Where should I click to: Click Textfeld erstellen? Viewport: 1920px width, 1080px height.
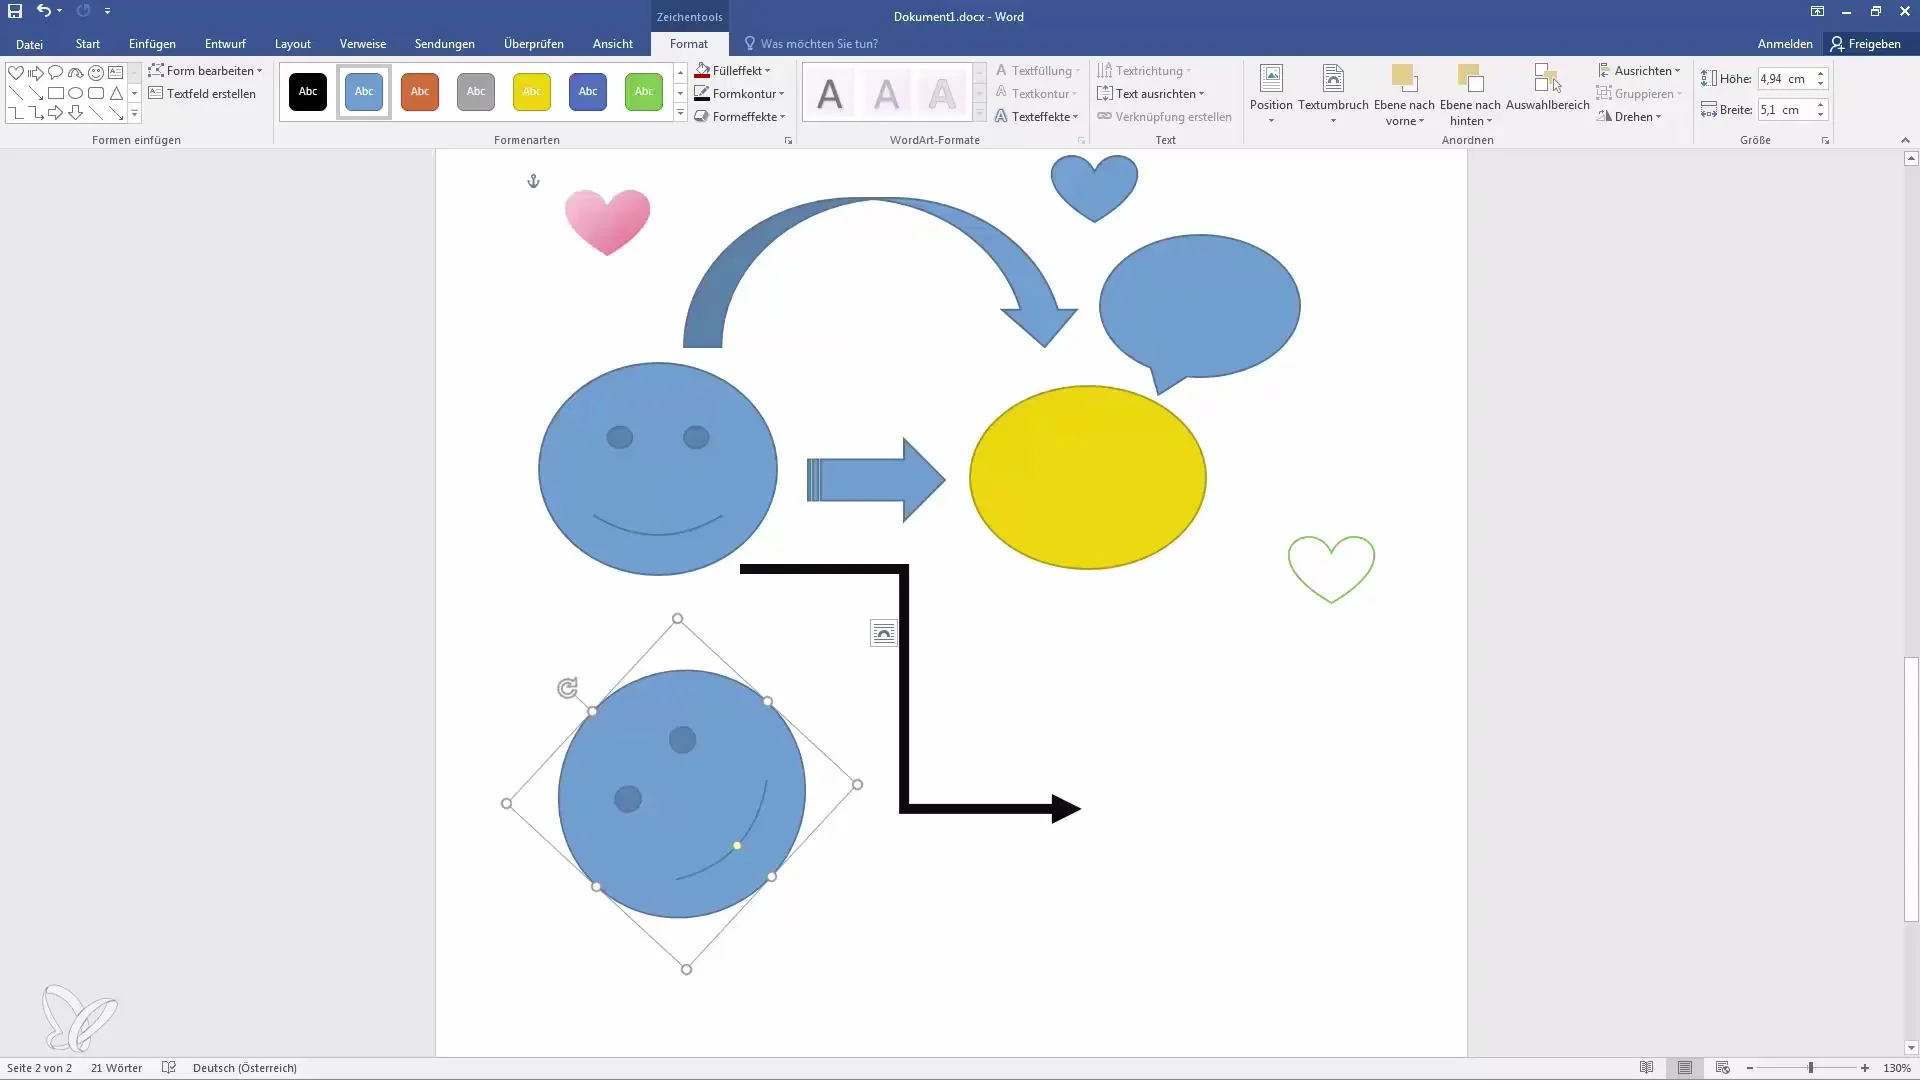[202, 93]
